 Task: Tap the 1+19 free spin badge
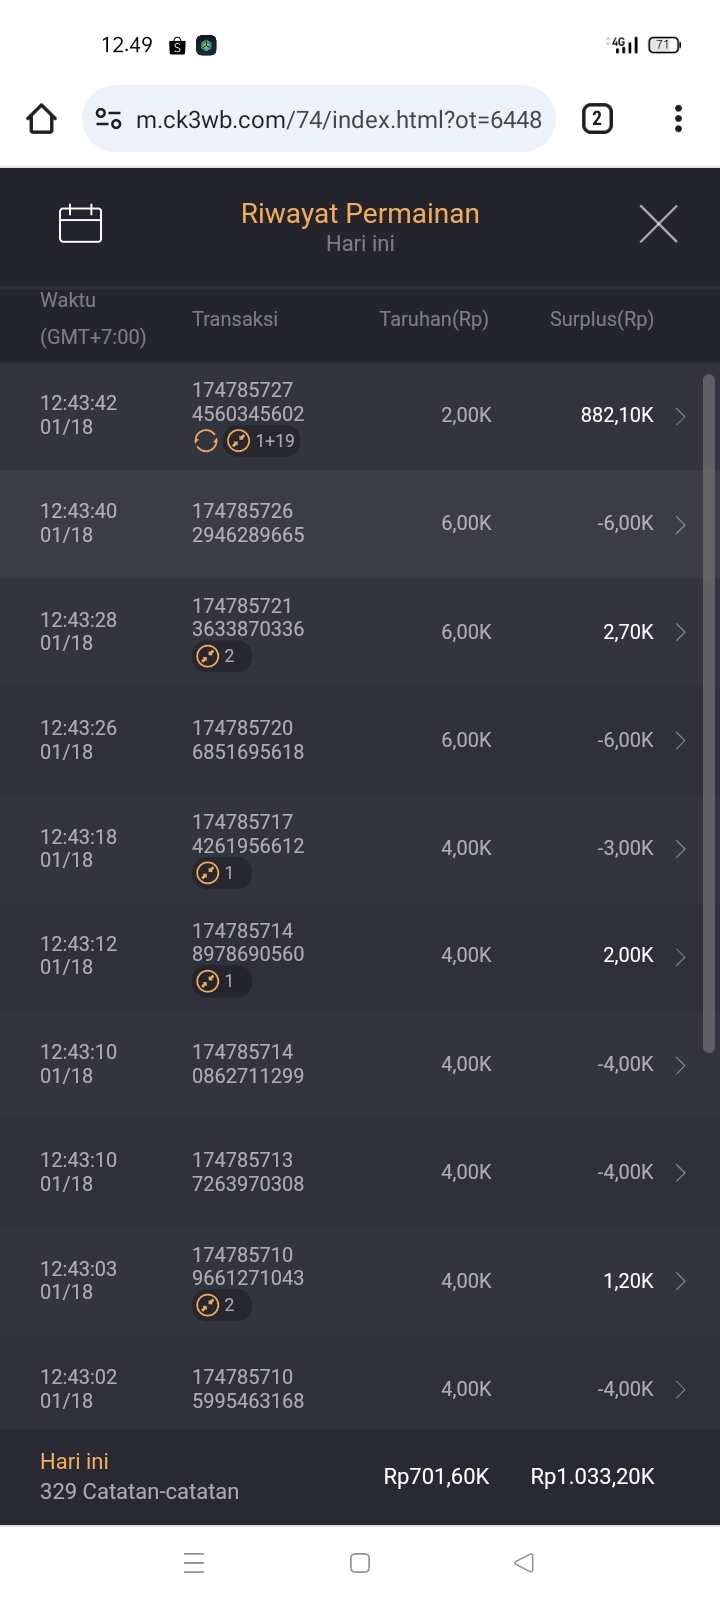point(262,441)
